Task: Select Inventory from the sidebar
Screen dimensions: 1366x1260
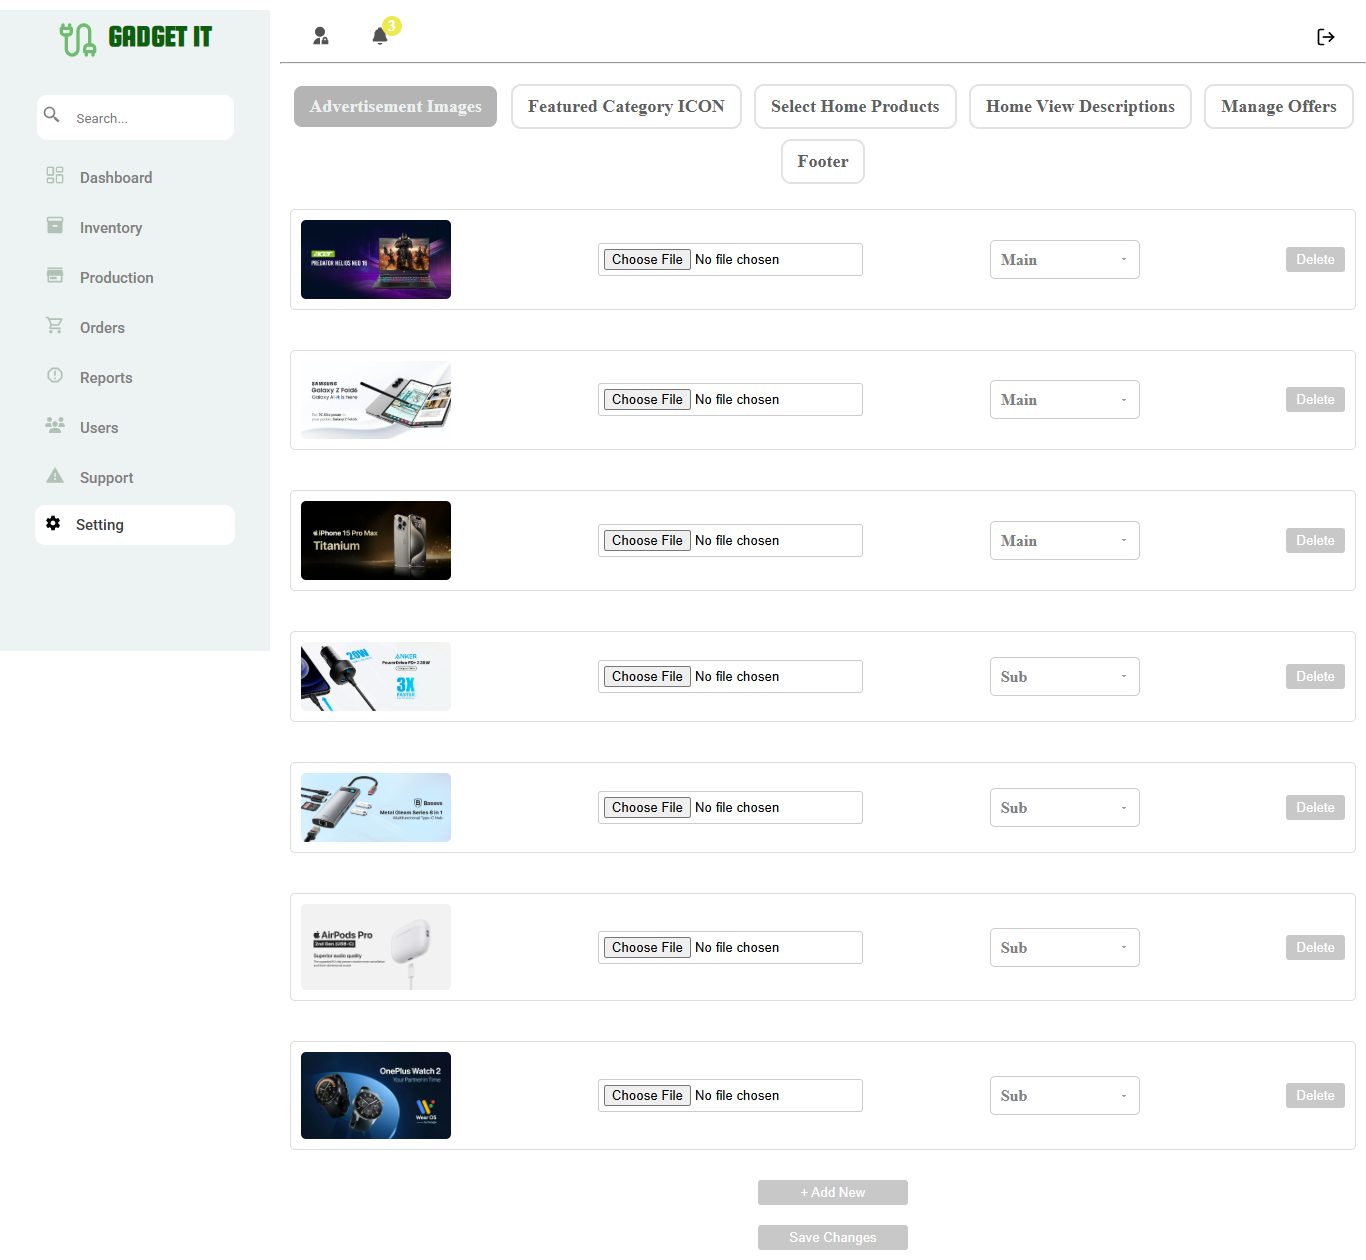Action: click(110, 227)
